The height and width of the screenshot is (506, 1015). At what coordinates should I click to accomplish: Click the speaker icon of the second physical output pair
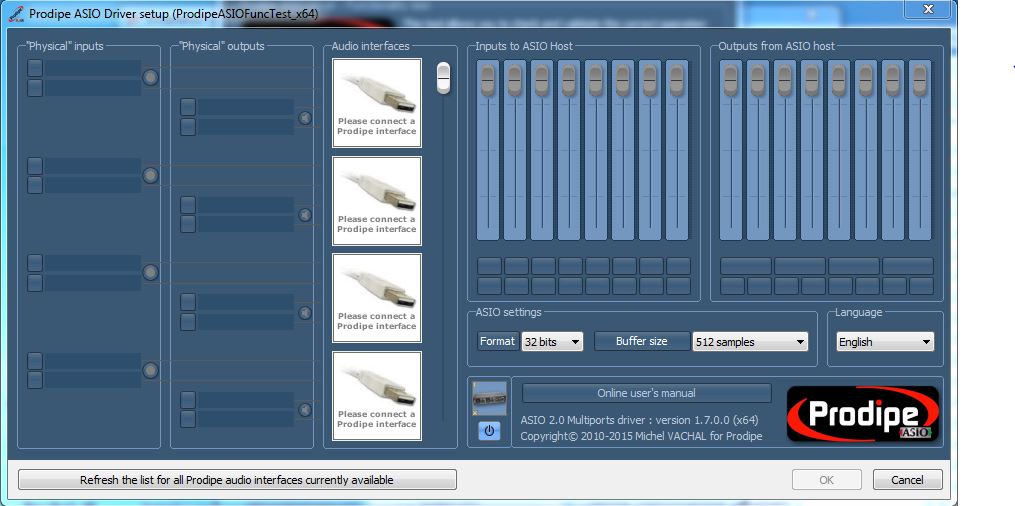(x=305, y=215)
